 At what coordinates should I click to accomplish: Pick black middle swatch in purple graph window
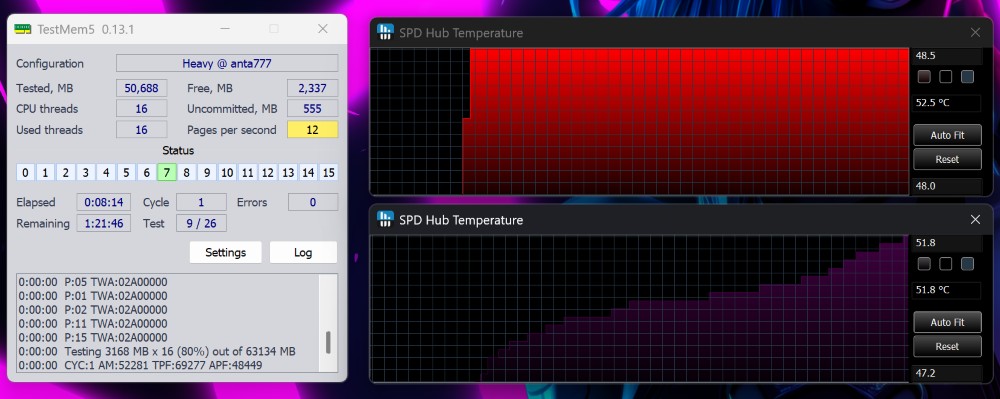coord(946,263)
